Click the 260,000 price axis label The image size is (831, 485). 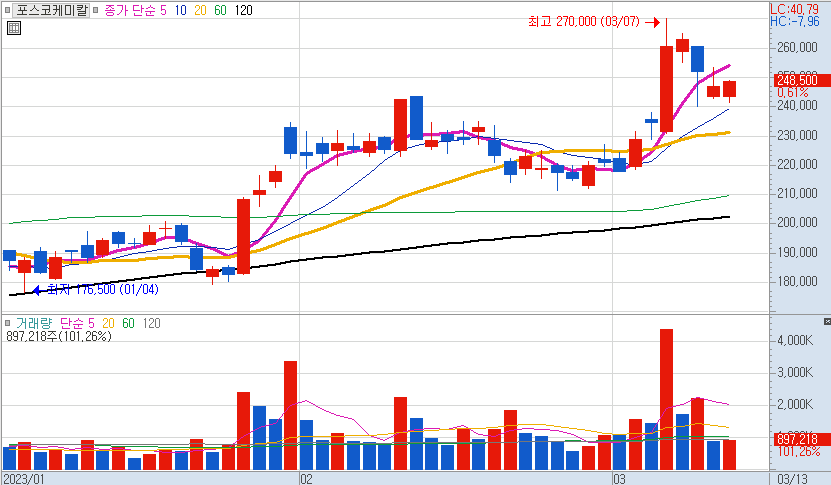[x=797, y=48]
